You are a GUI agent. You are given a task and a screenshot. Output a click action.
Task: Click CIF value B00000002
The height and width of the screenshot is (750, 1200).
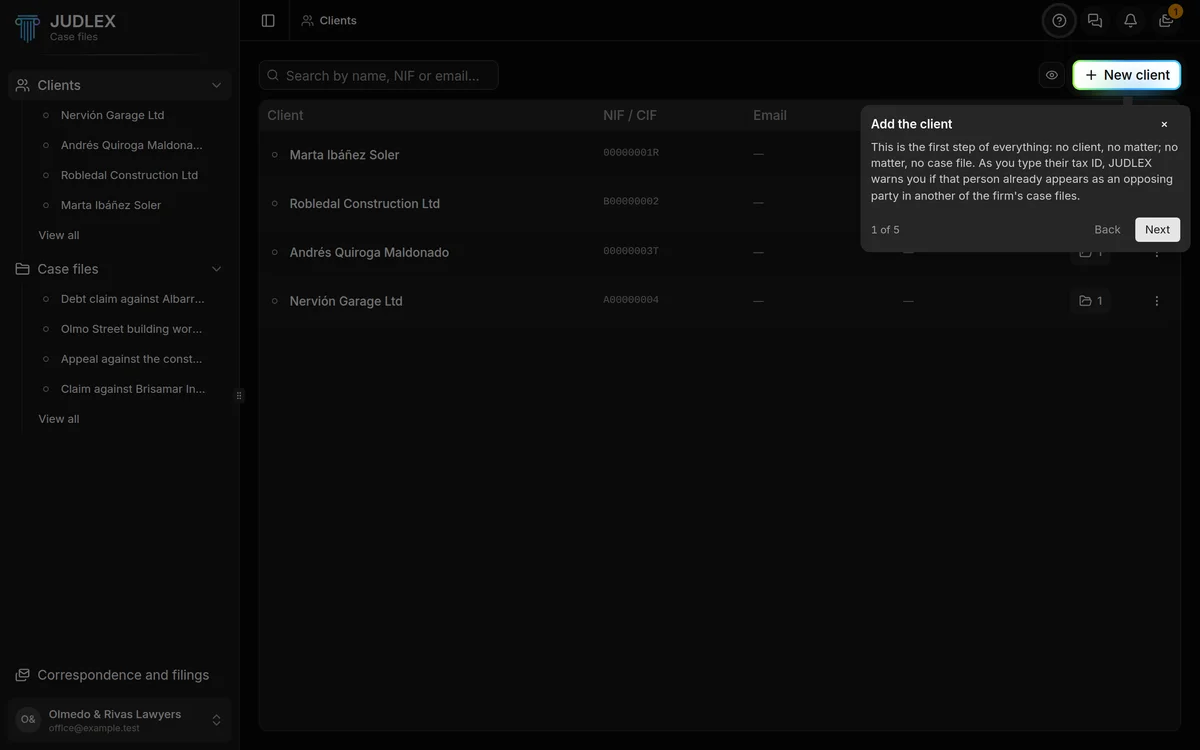631,202
